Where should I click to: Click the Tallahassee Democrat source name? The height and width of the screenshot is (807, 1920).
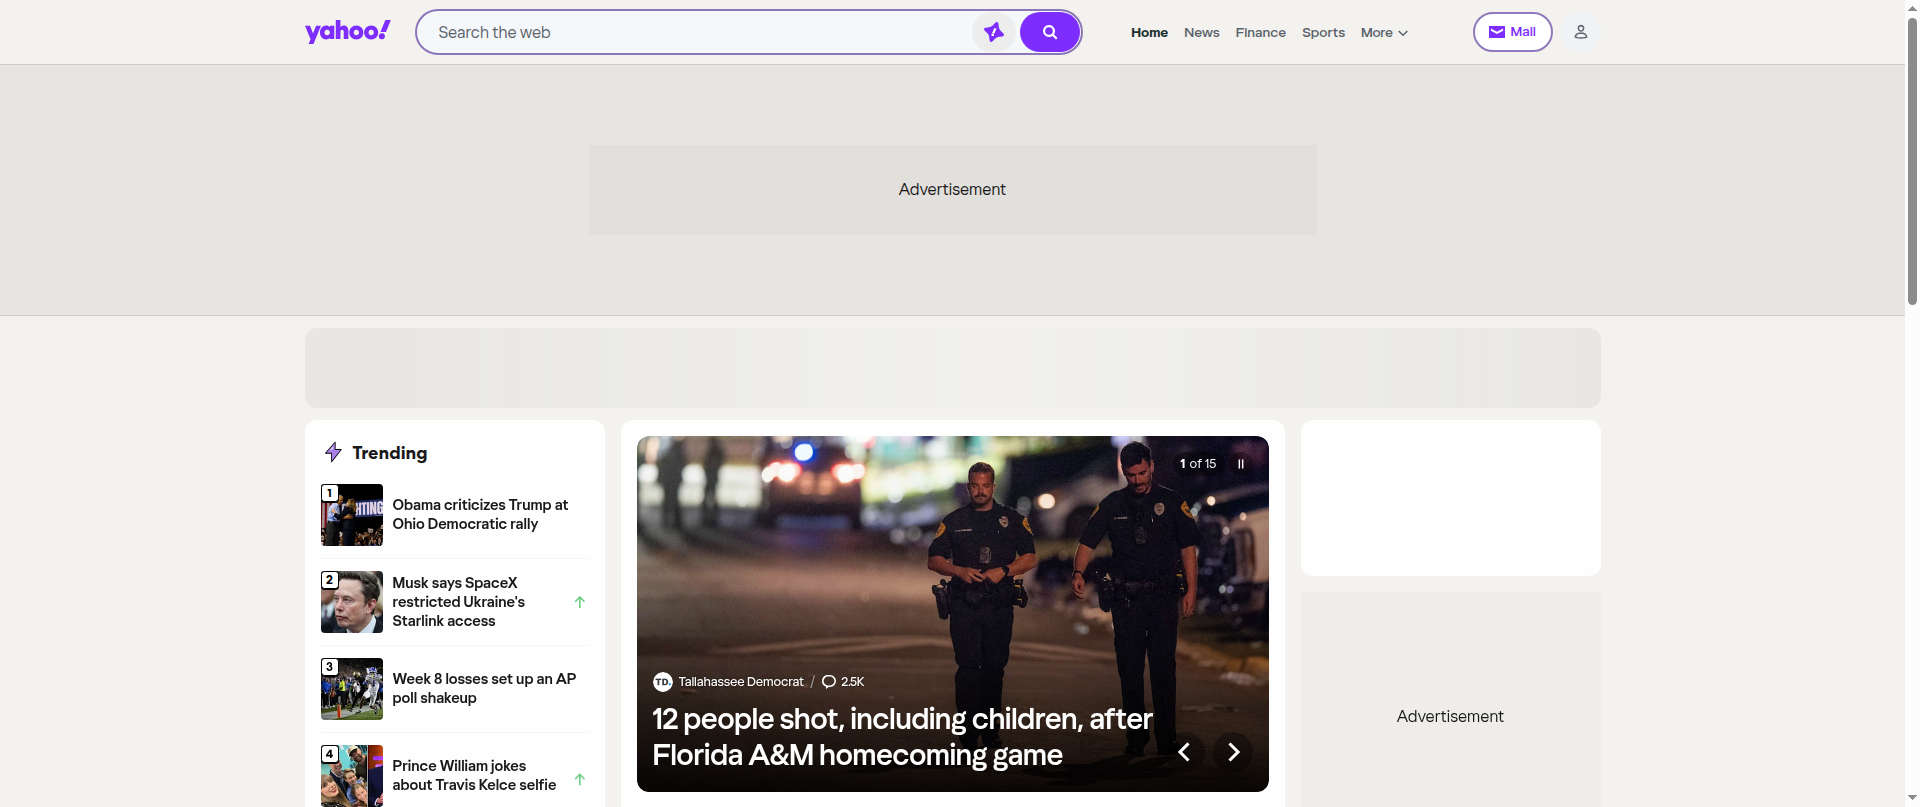point(741,682)
